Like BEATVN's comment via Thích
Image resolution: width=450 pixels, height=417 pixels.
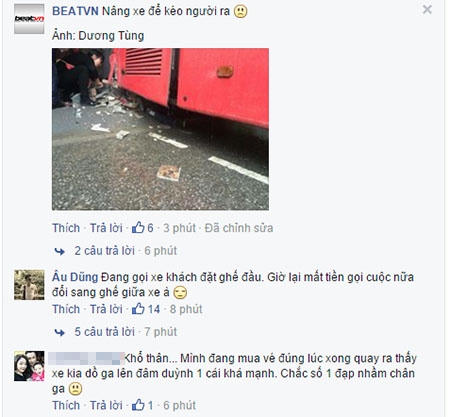point(66,228)
